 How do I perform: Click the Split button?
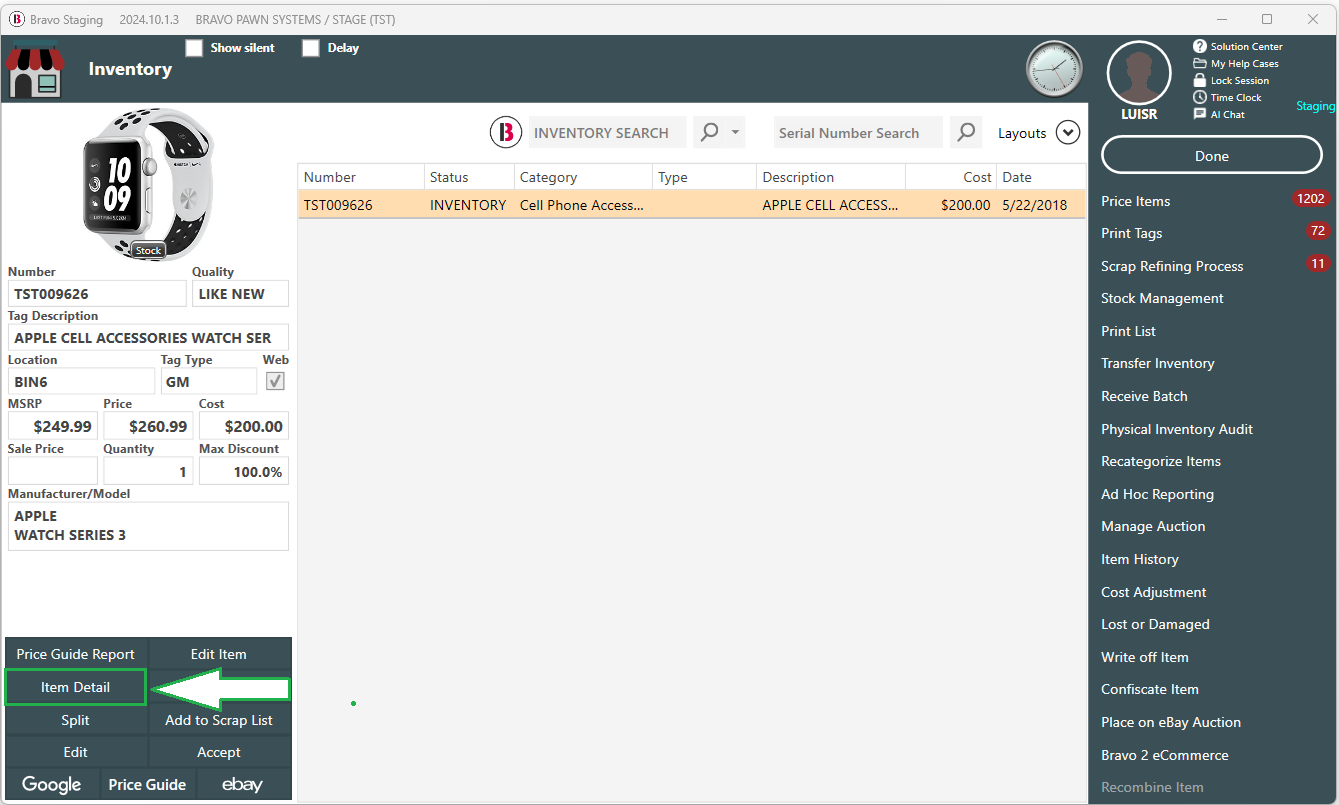tap(76, 720)
